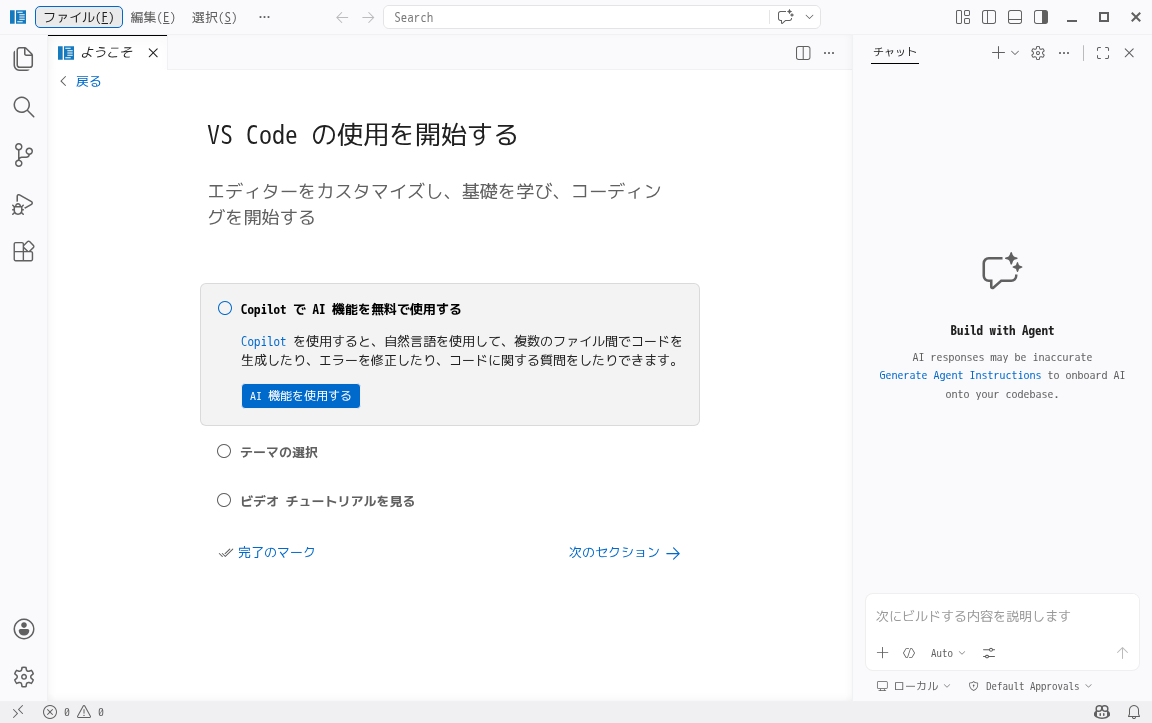Open the Accounts icon menu
Viewport: 1152px width, 723px height.
24,629
